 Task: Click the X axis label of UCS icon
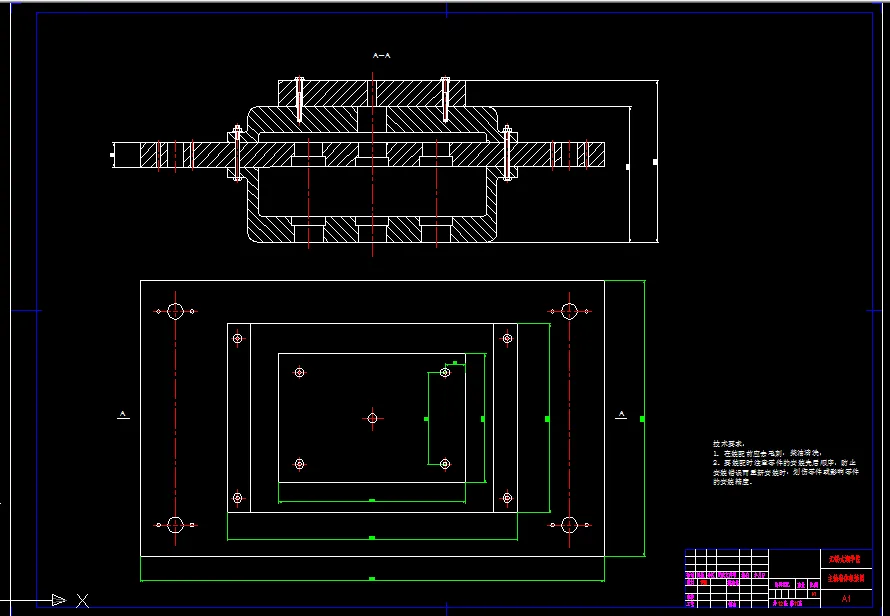(82, 600)
